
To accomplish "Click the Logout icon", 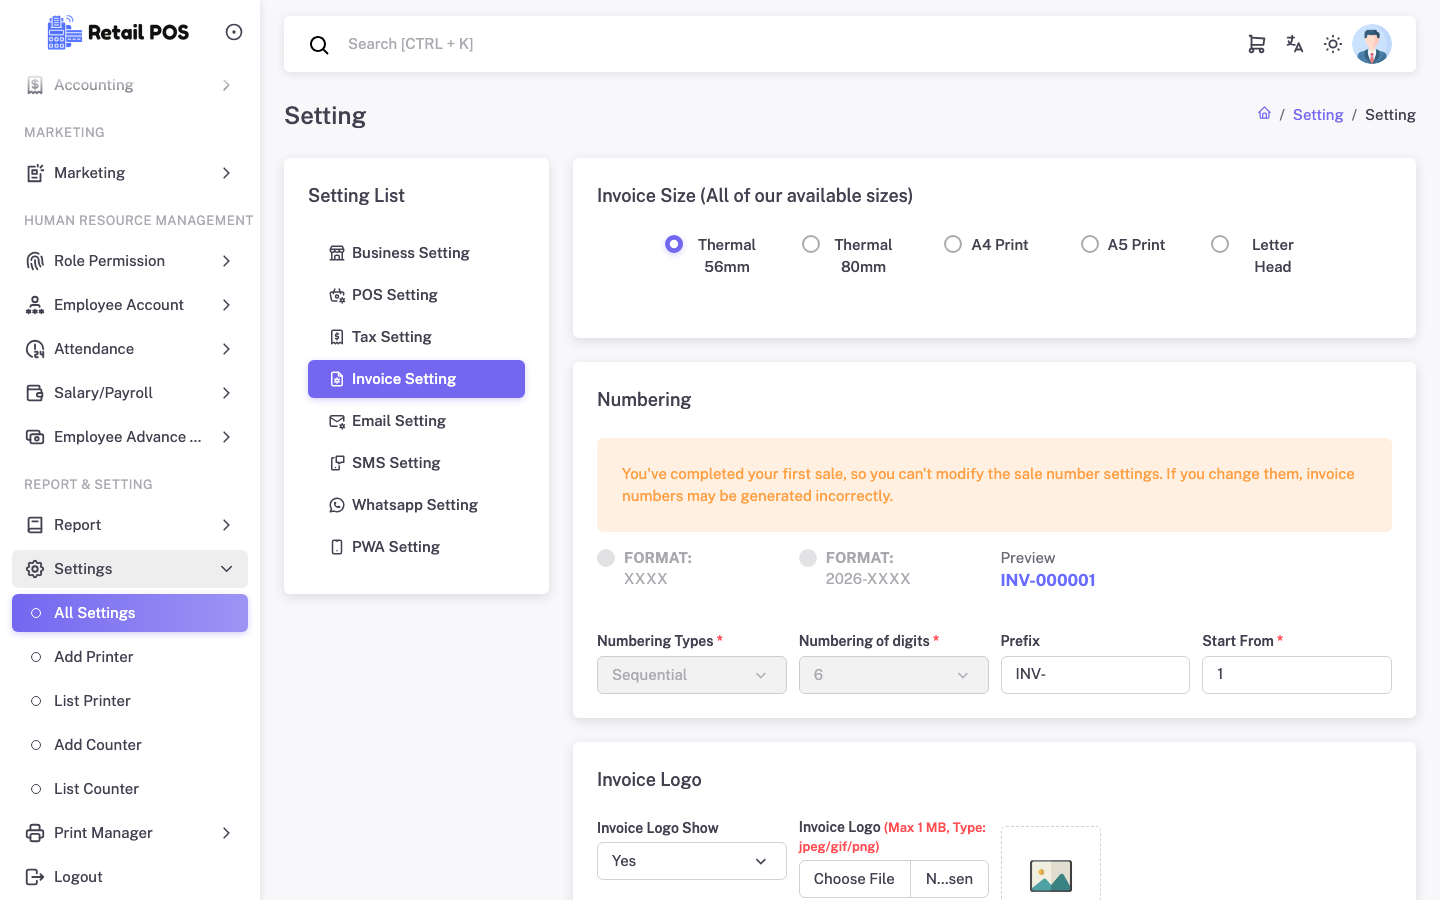I will 35,877.
